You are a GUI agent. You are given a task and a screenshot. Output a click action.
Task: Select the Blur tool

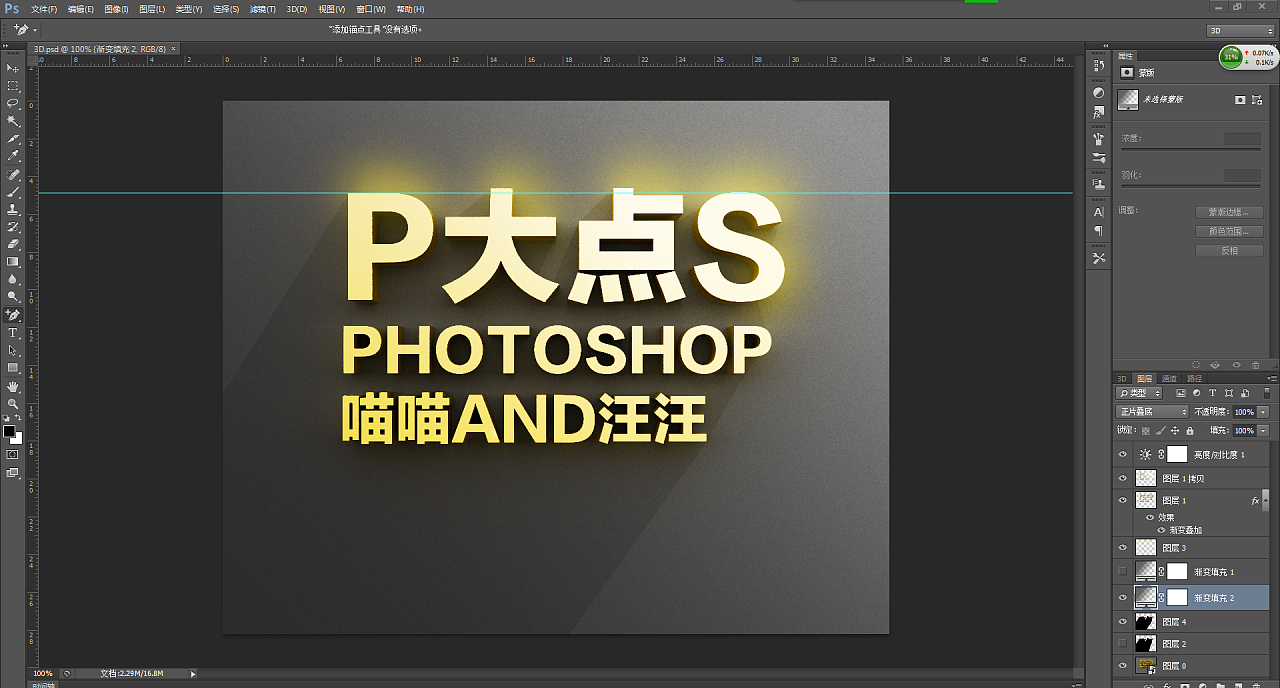(x=13, y=279)
